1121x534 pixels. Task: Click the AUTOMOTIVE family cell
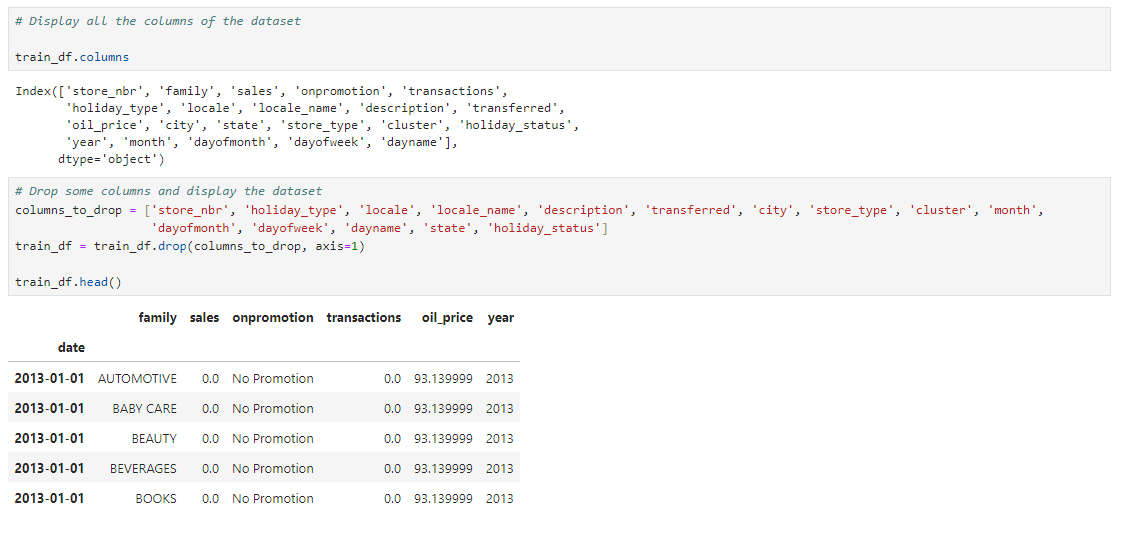click(137, 378)
